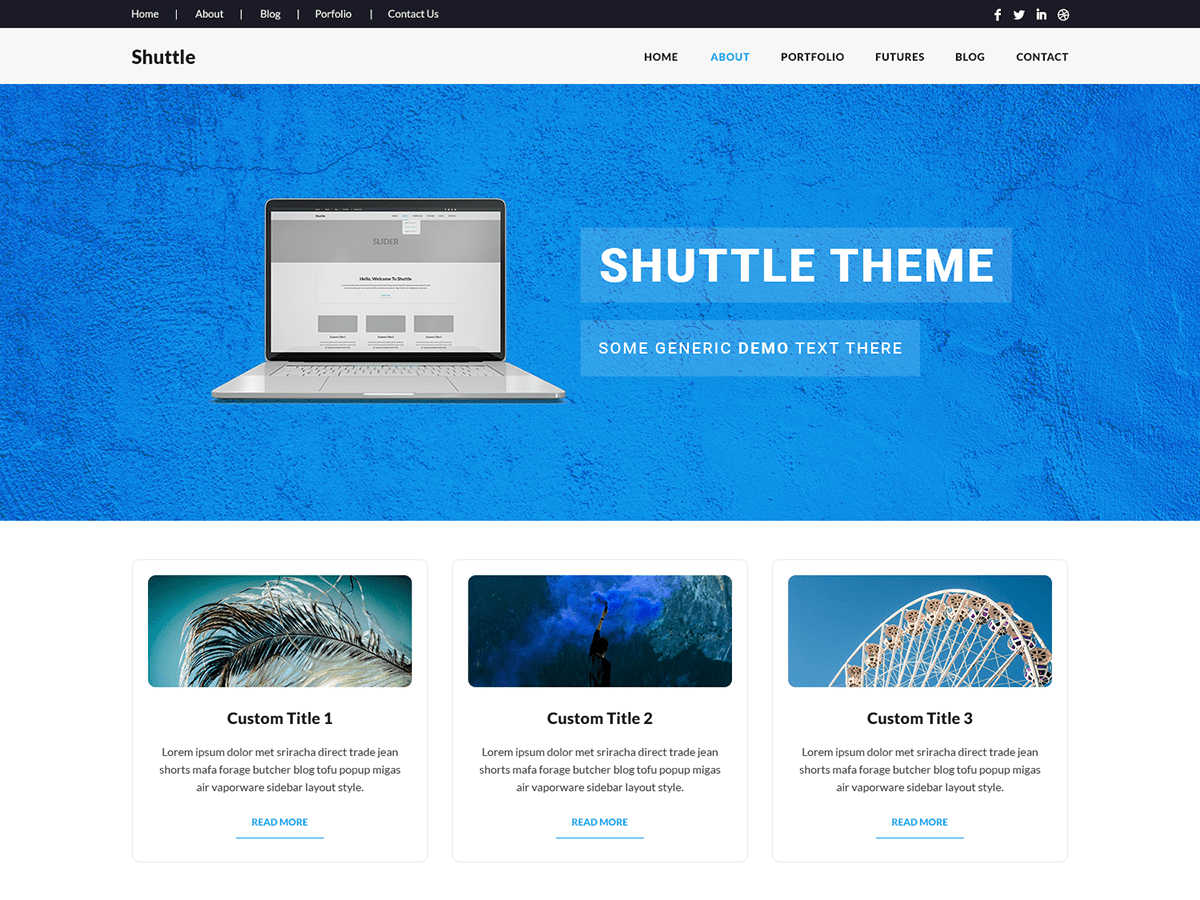This screenshot has height=900, width=1200.
Task: Click the ferris wheel card image
Action: click(x=919, y=631)
